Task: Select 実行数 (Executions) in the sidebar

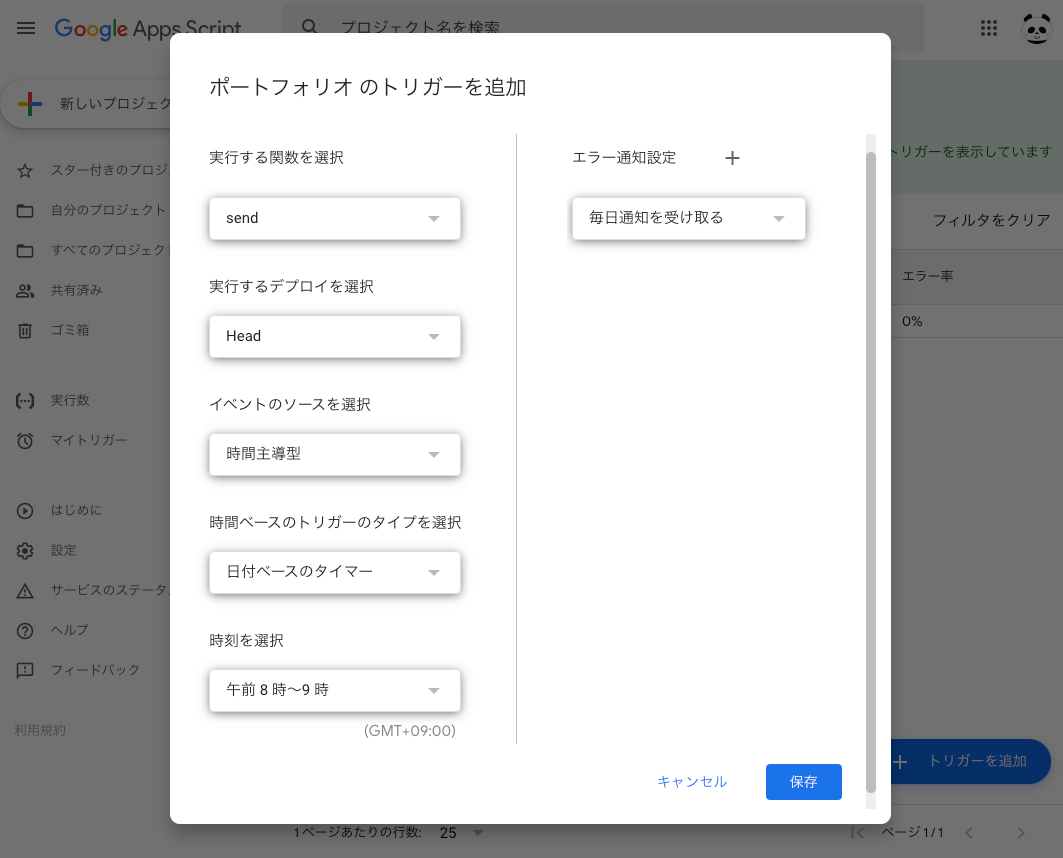Action: [60, 400]
